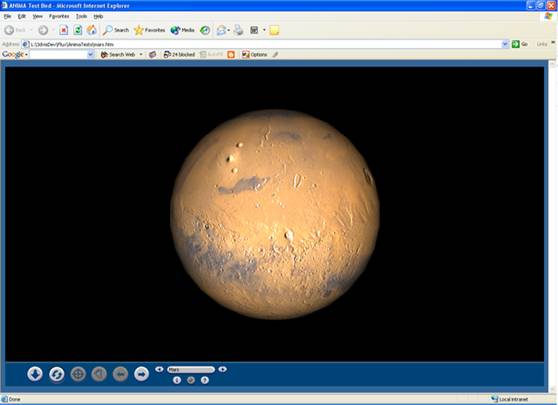Expand the address bar dropdown arrow

pos(505,44)
